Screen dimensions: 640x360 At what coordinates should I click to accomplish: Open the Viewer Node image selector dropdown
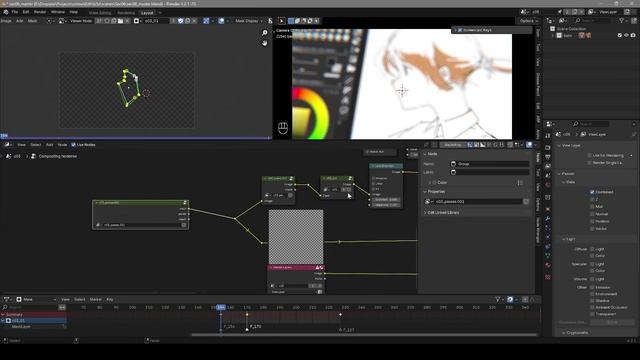coord(62,21)
